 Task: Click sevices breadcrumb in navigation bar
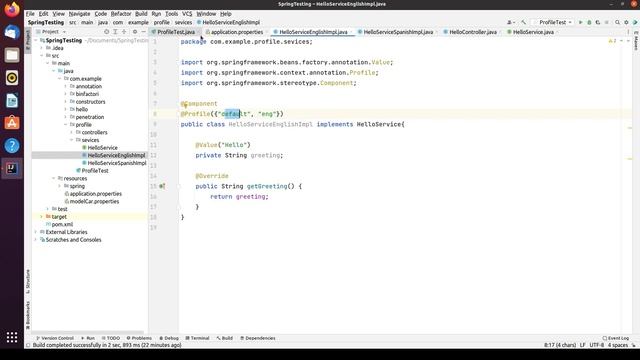click(183, 22)
